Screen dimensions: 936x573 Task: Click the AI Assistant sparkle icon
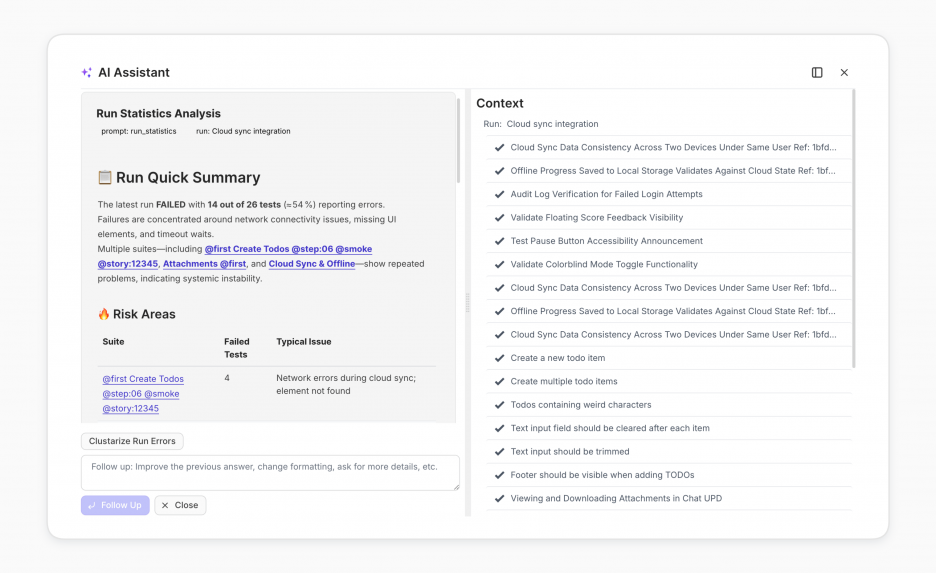[87, 72]
